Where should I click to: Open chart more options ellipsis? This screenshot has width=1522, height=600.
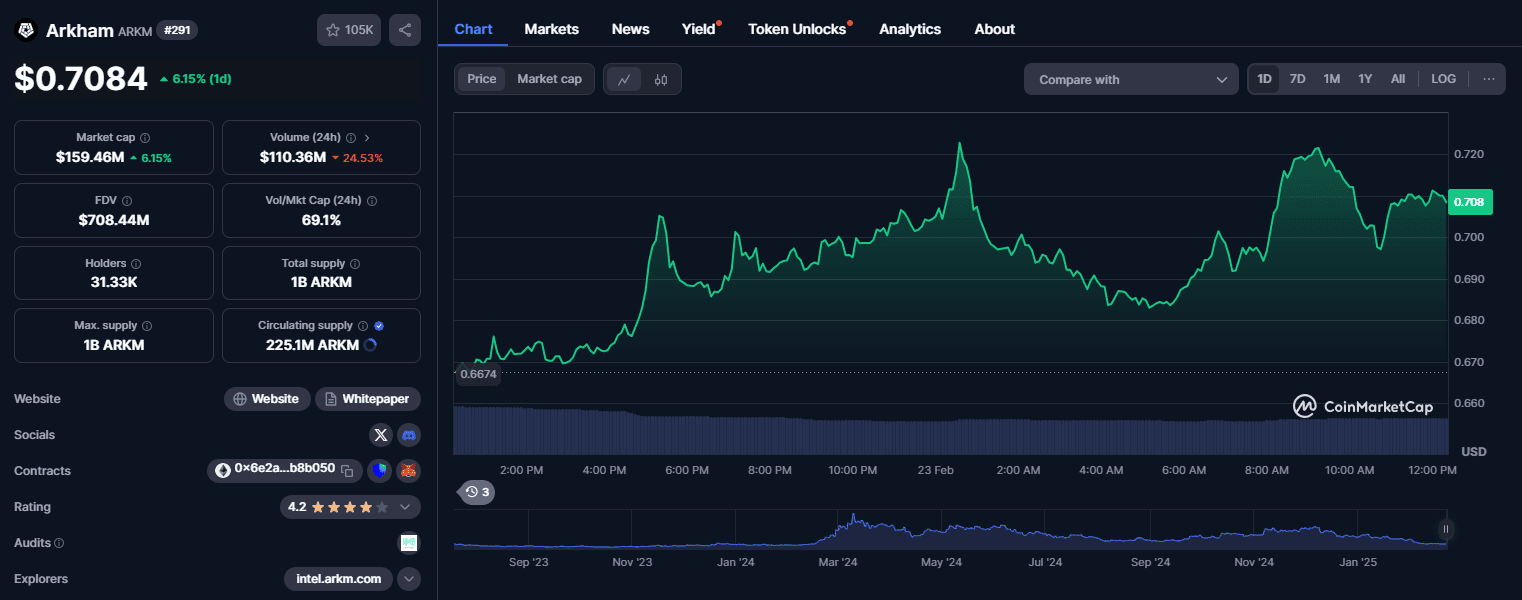[1489, 79]
